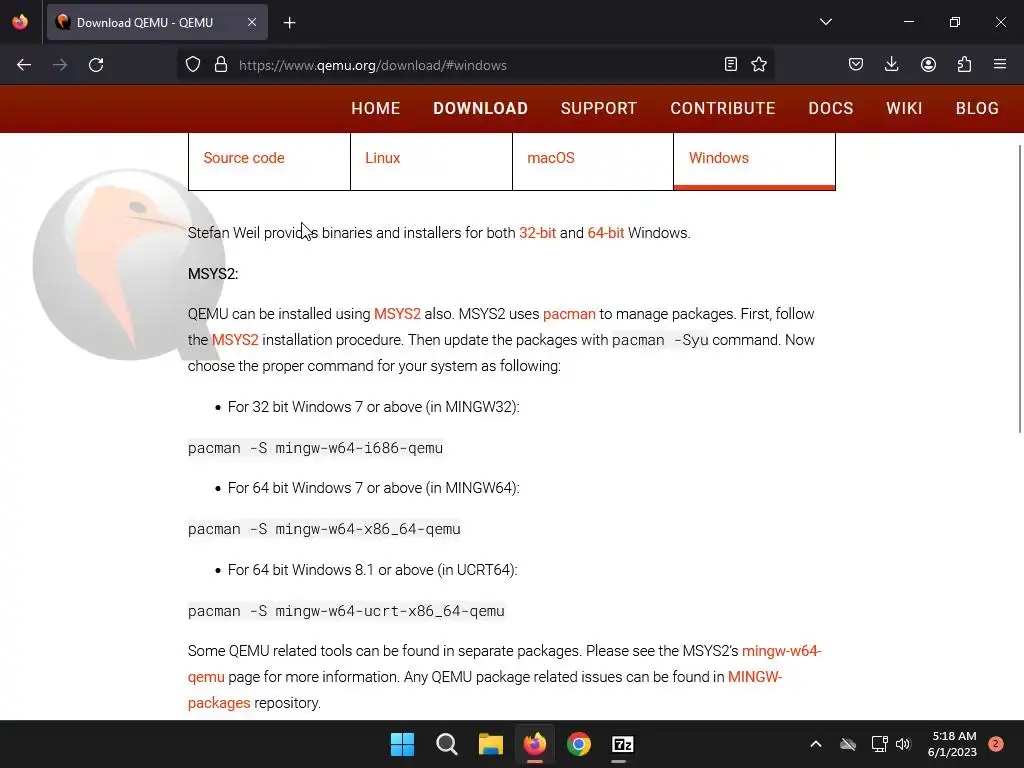Show hidden system tray icons
Viewport: 1024px width, 768px height.
click(x=816, y=744)
